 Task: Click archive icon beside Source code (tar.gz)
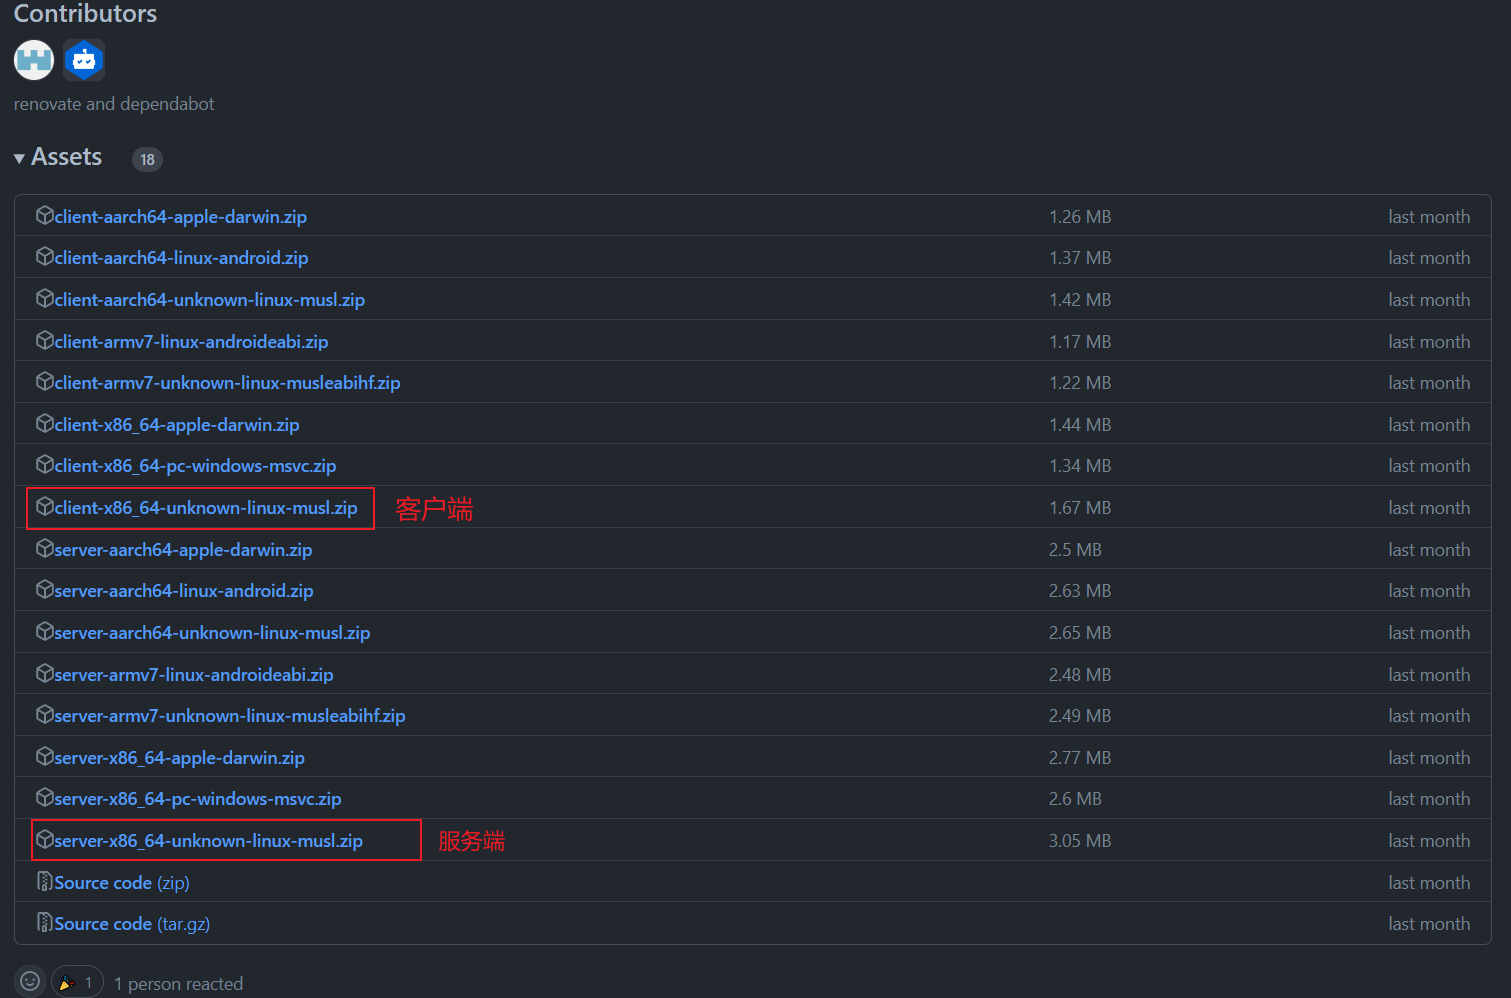tap(44, 923)
